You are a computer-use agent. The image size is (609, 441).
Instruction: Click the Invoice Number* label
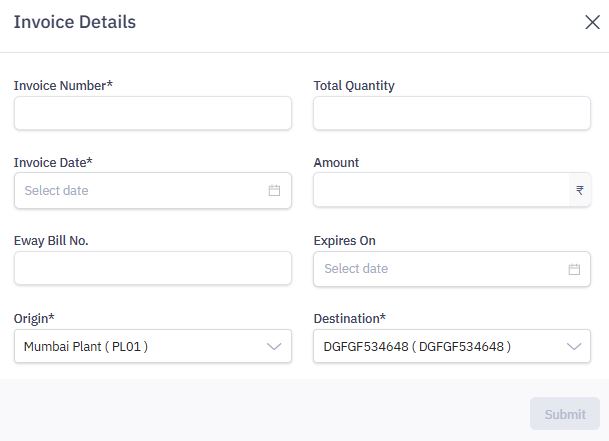click(63, 85)
